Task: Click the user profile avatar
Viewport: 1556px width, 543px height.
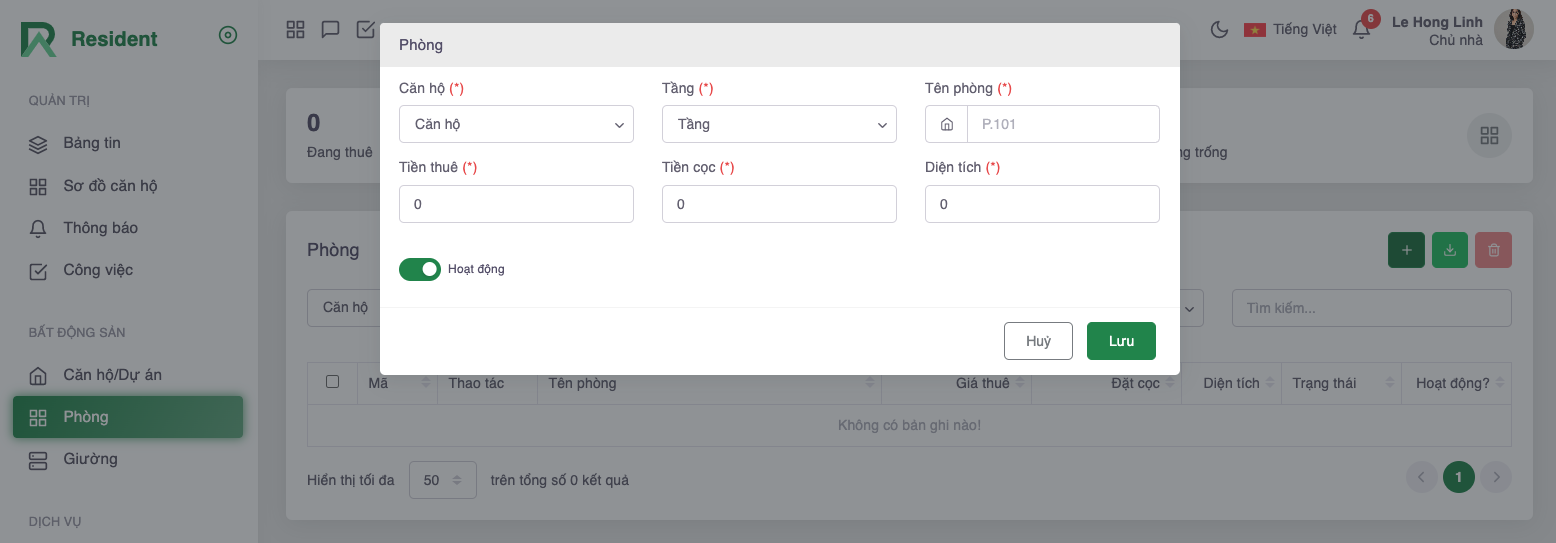Action: (1513, 29)
